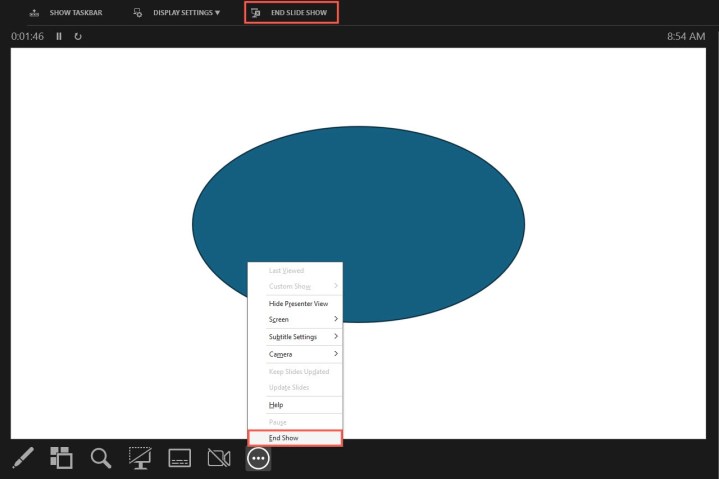Screen dimensions: 719x479
Task: Select Hide Presenter View in menu
Action: click(x=298, y=303)
